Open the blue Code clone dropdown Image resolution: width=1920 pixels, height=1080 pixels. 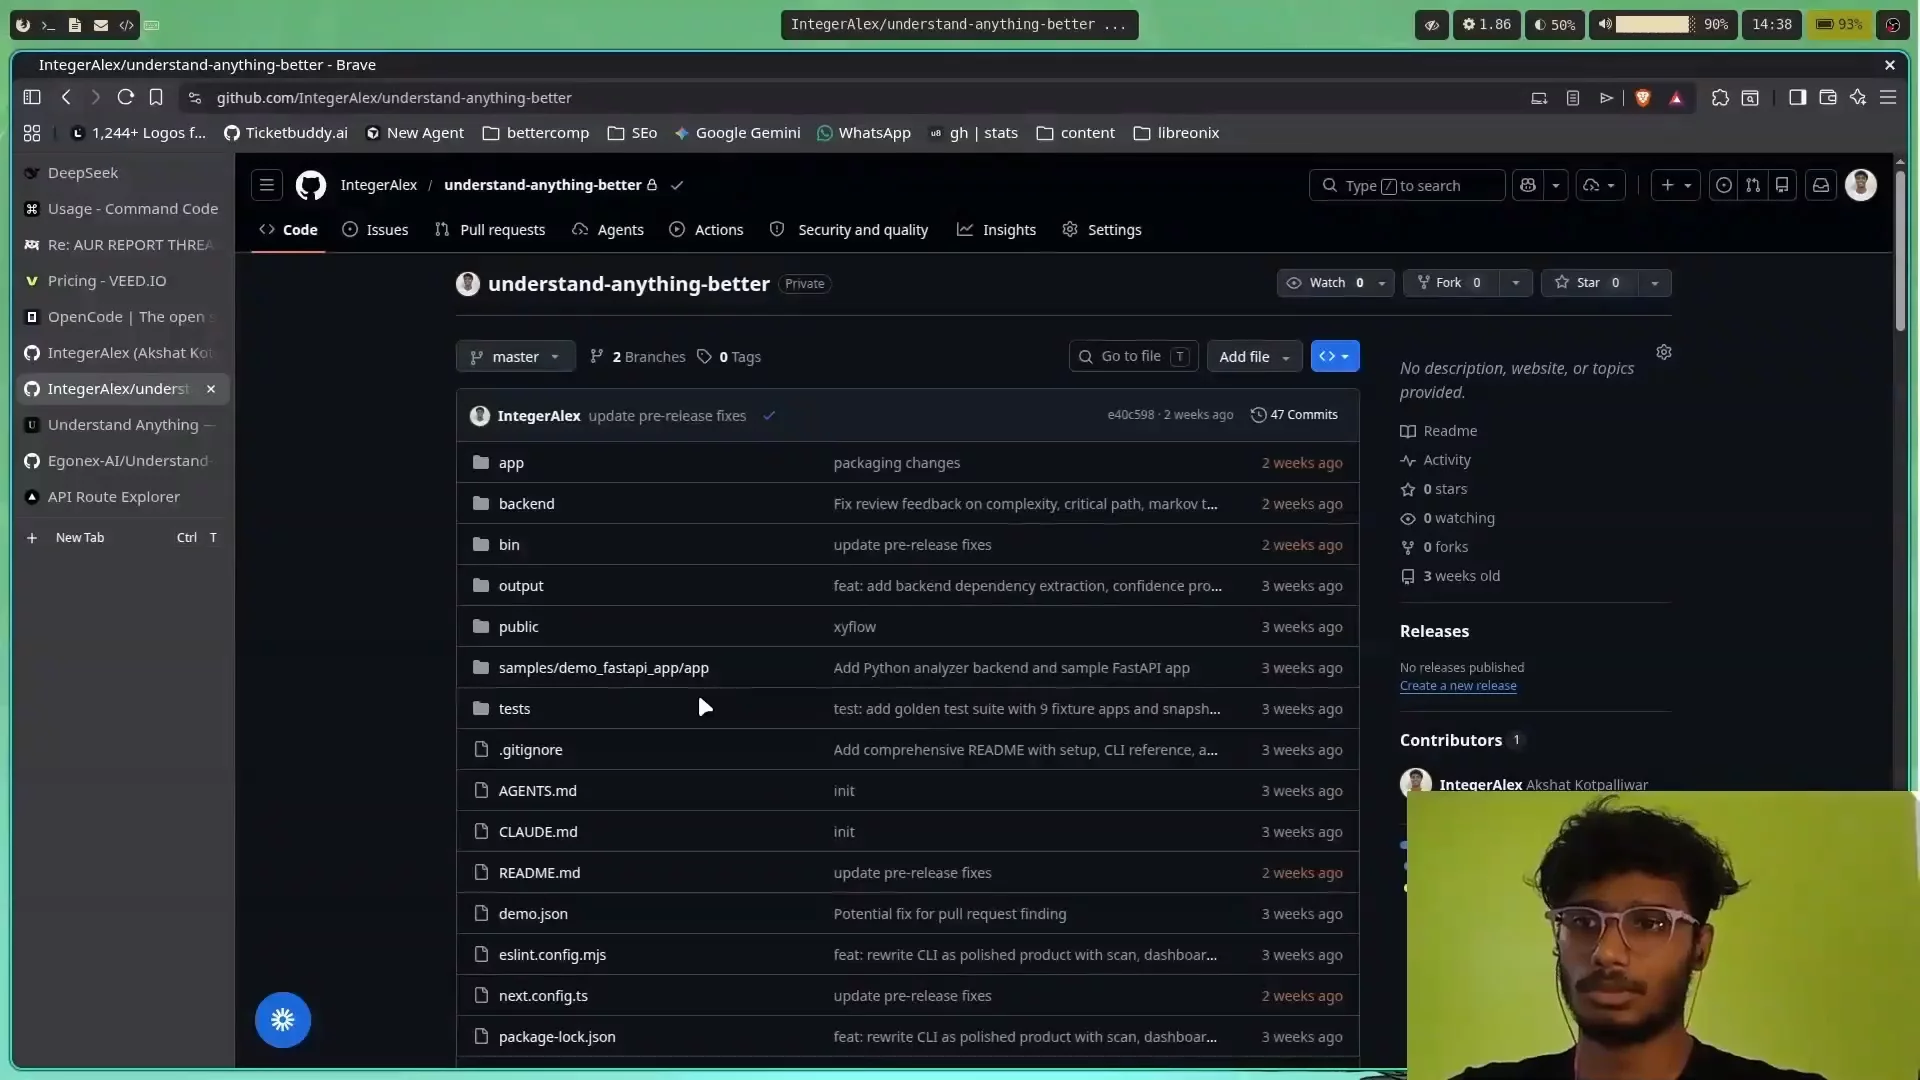click(1335, 357)
